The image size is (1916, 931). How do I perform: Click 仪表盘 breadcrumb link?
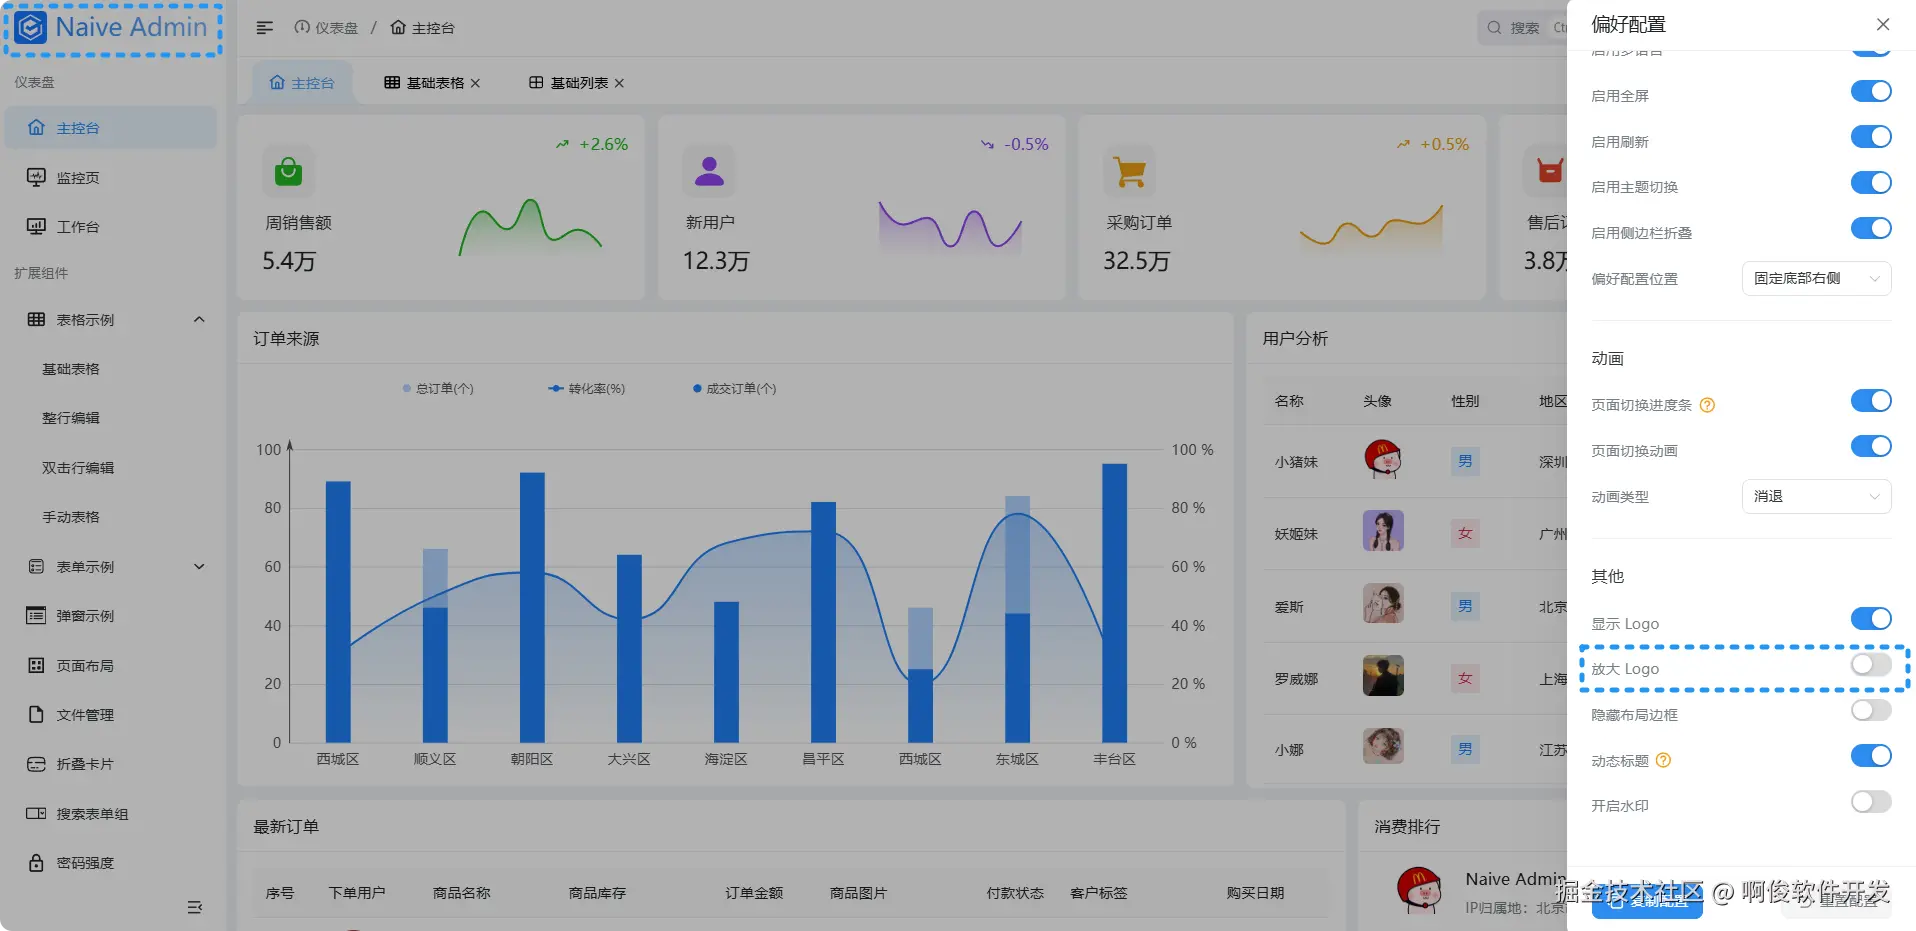coord(326,28)
